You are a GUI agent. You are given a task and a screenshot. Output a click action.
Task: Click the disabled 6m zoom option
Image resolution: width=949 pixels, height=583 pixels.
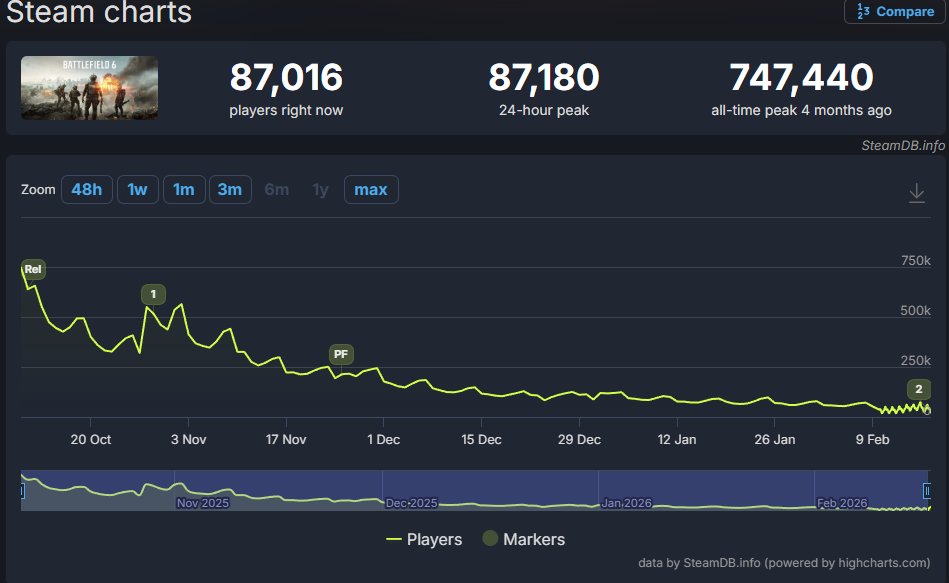click(277, 189)
